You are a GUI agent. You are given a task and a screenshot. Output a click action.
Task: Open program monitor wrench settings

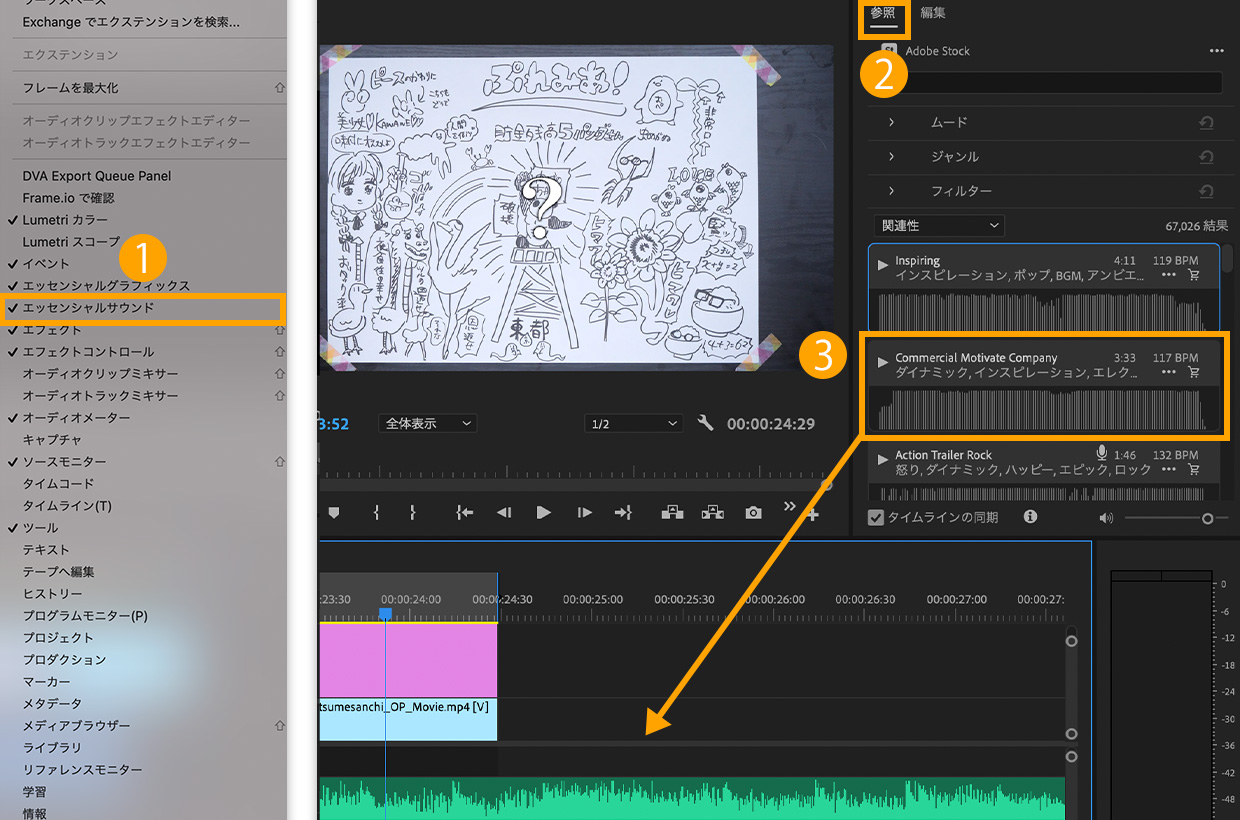(x=705, y=423)
